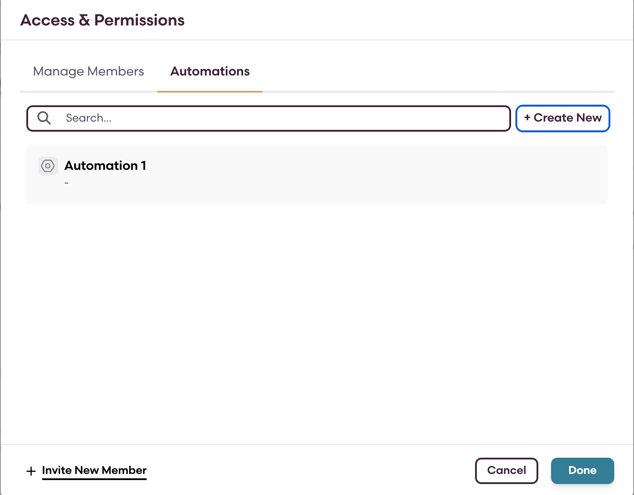Click the hexagon icon beside Automation 1
Viewport: 634px width, 495px height.
tap(48, 166)
